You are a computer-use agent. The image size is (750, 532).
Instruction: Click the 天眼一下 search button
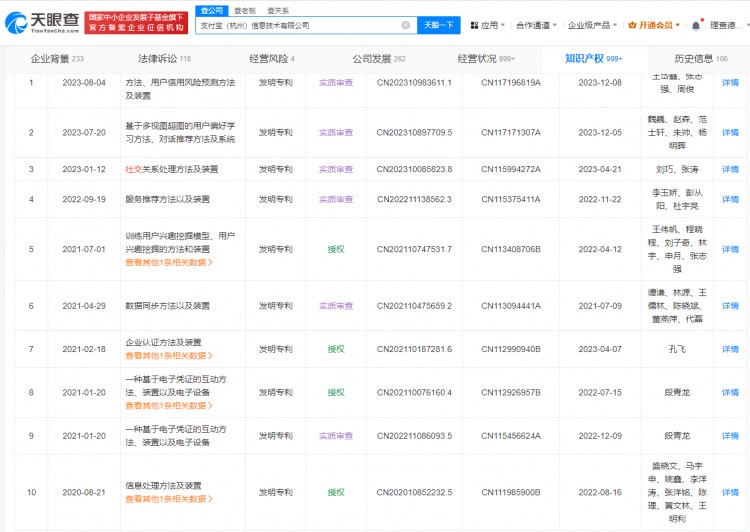point(439,25)
